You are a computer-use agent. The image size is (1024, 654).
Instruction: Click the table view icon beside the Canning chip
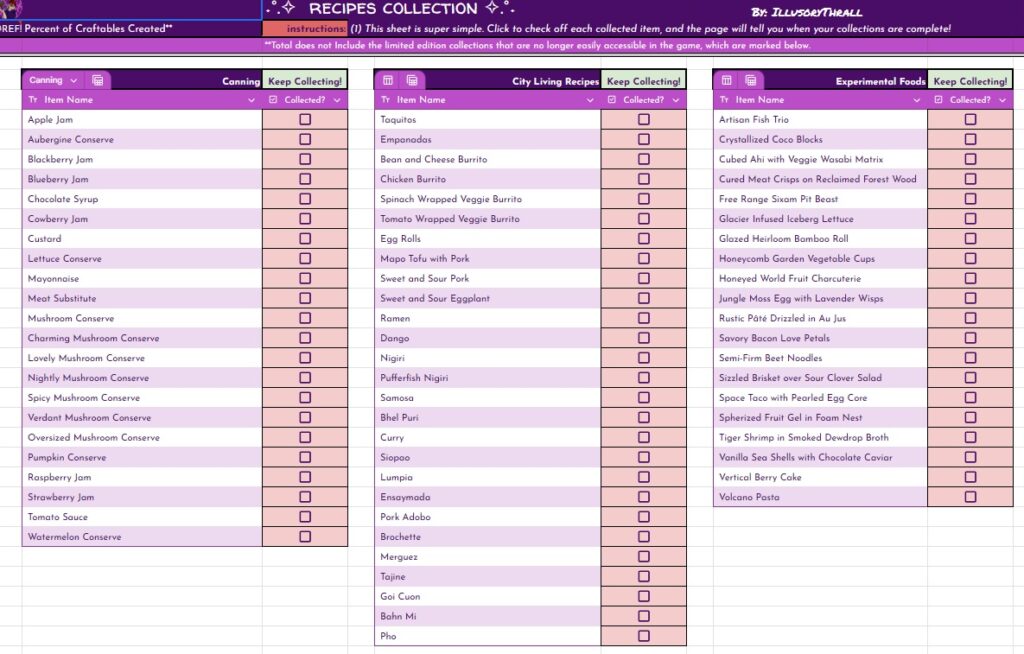click(x=97, y=80)
